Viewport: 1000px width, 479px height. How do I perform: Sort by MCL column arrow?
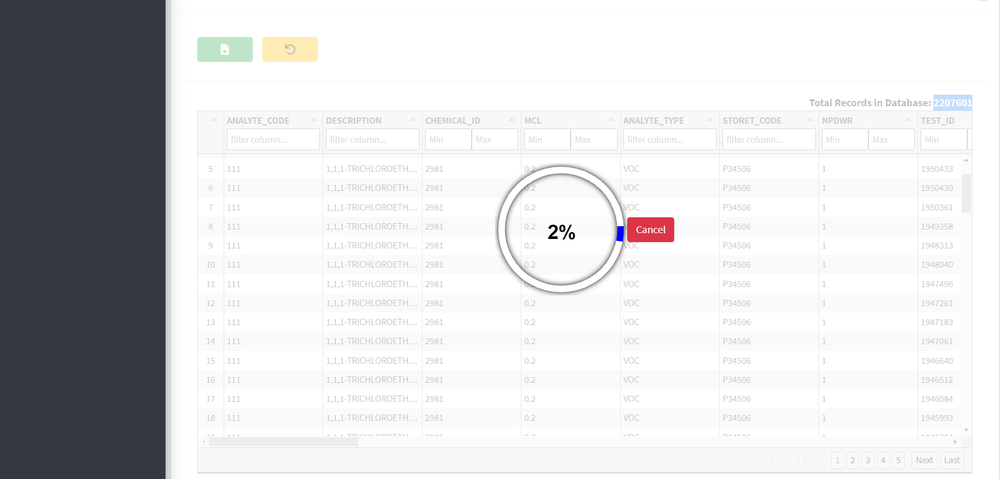[611, 120]
